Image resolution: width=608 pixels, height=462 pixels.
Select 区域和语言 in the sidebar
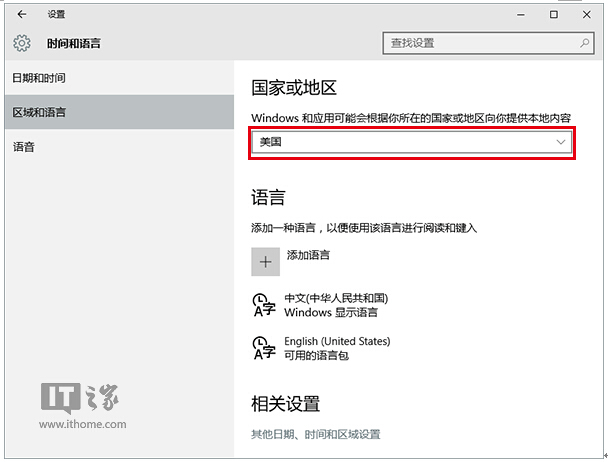pos(39,113)
